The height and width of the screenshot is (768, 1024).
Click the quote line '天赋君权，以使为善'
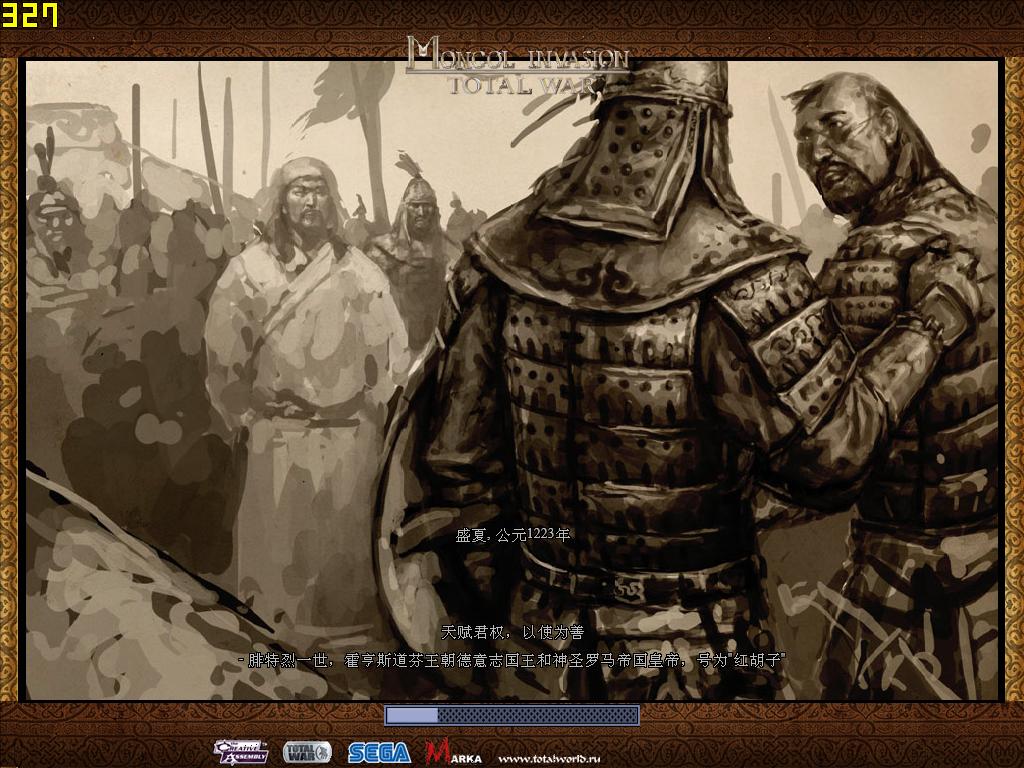[x=514, y=631]
